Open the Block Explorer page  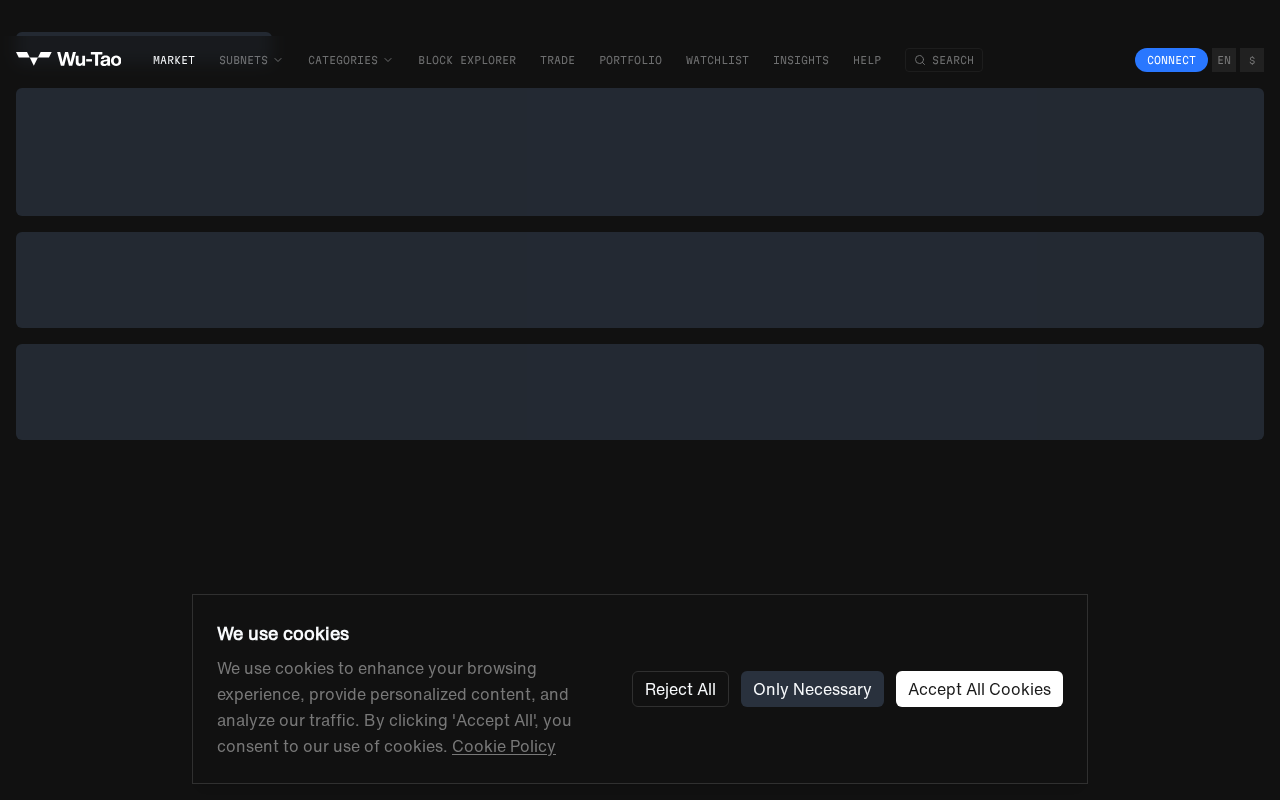[467, 60]
